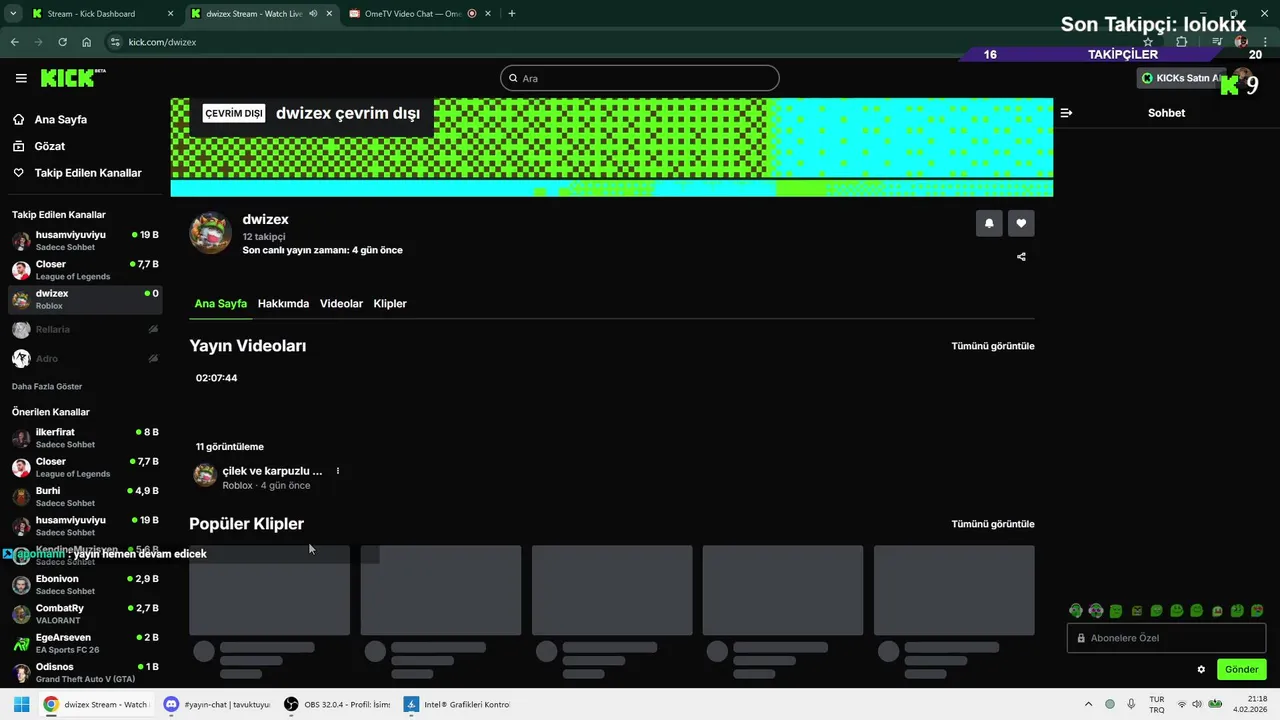Open the tab search dropdown
Viewport: 1280px width, 720px height.
tap(13, 14)
